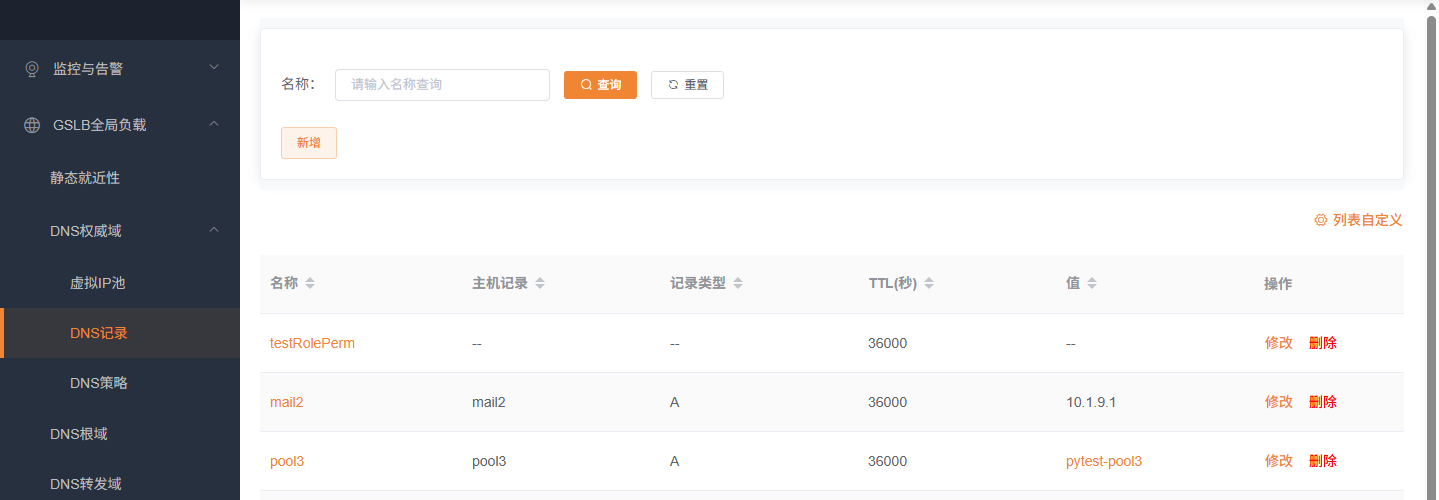The width and height of the screenshot is (1439, 500).
Task: Click sort arrows next to 值 column
Action: click(1092, 284)
